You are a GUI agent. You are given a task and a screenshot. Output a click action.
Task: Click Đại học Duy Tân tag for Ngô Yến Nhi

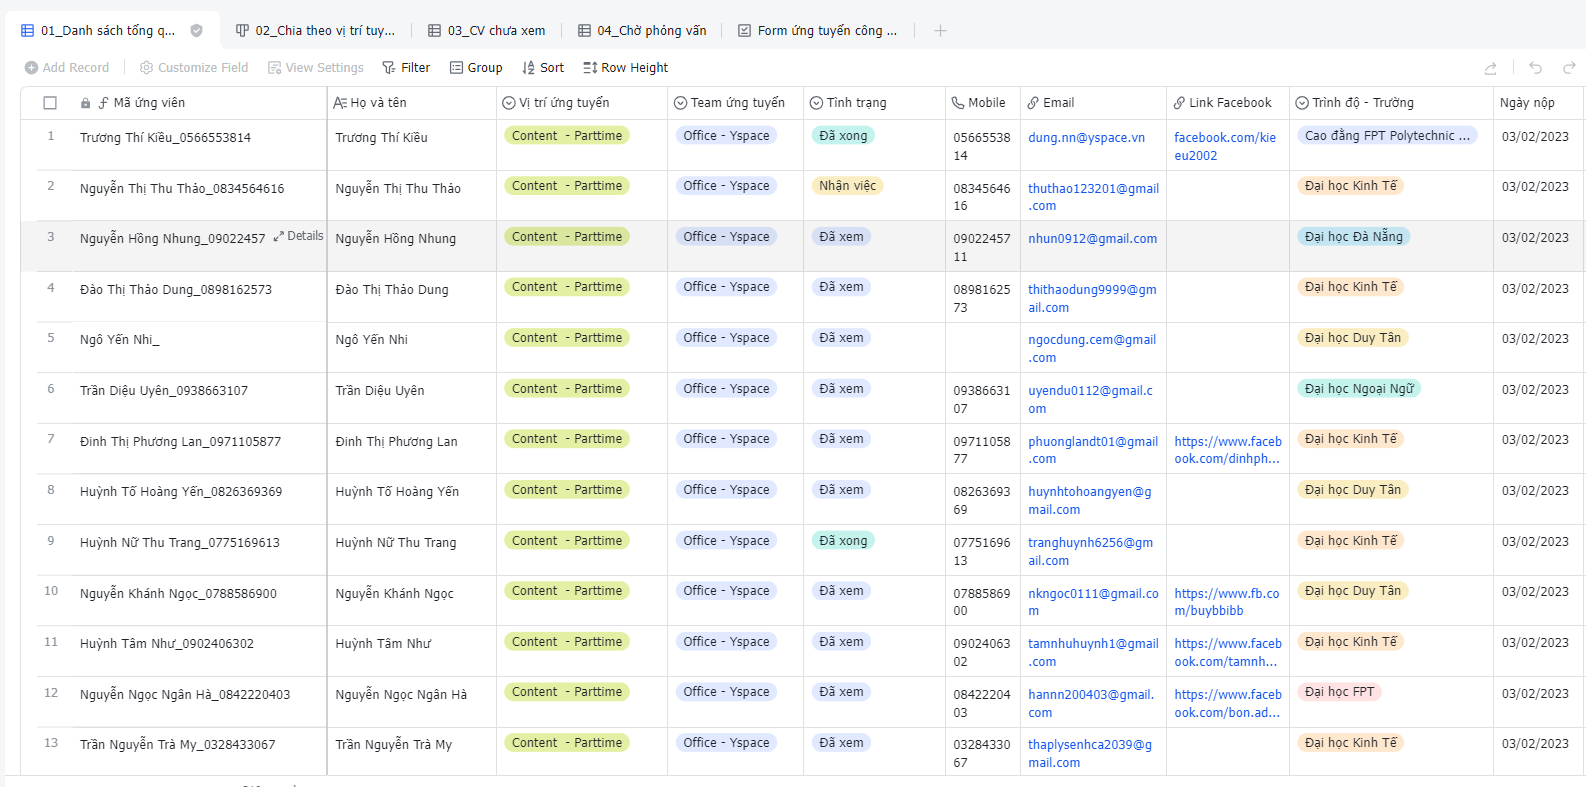click(1352, 338)
